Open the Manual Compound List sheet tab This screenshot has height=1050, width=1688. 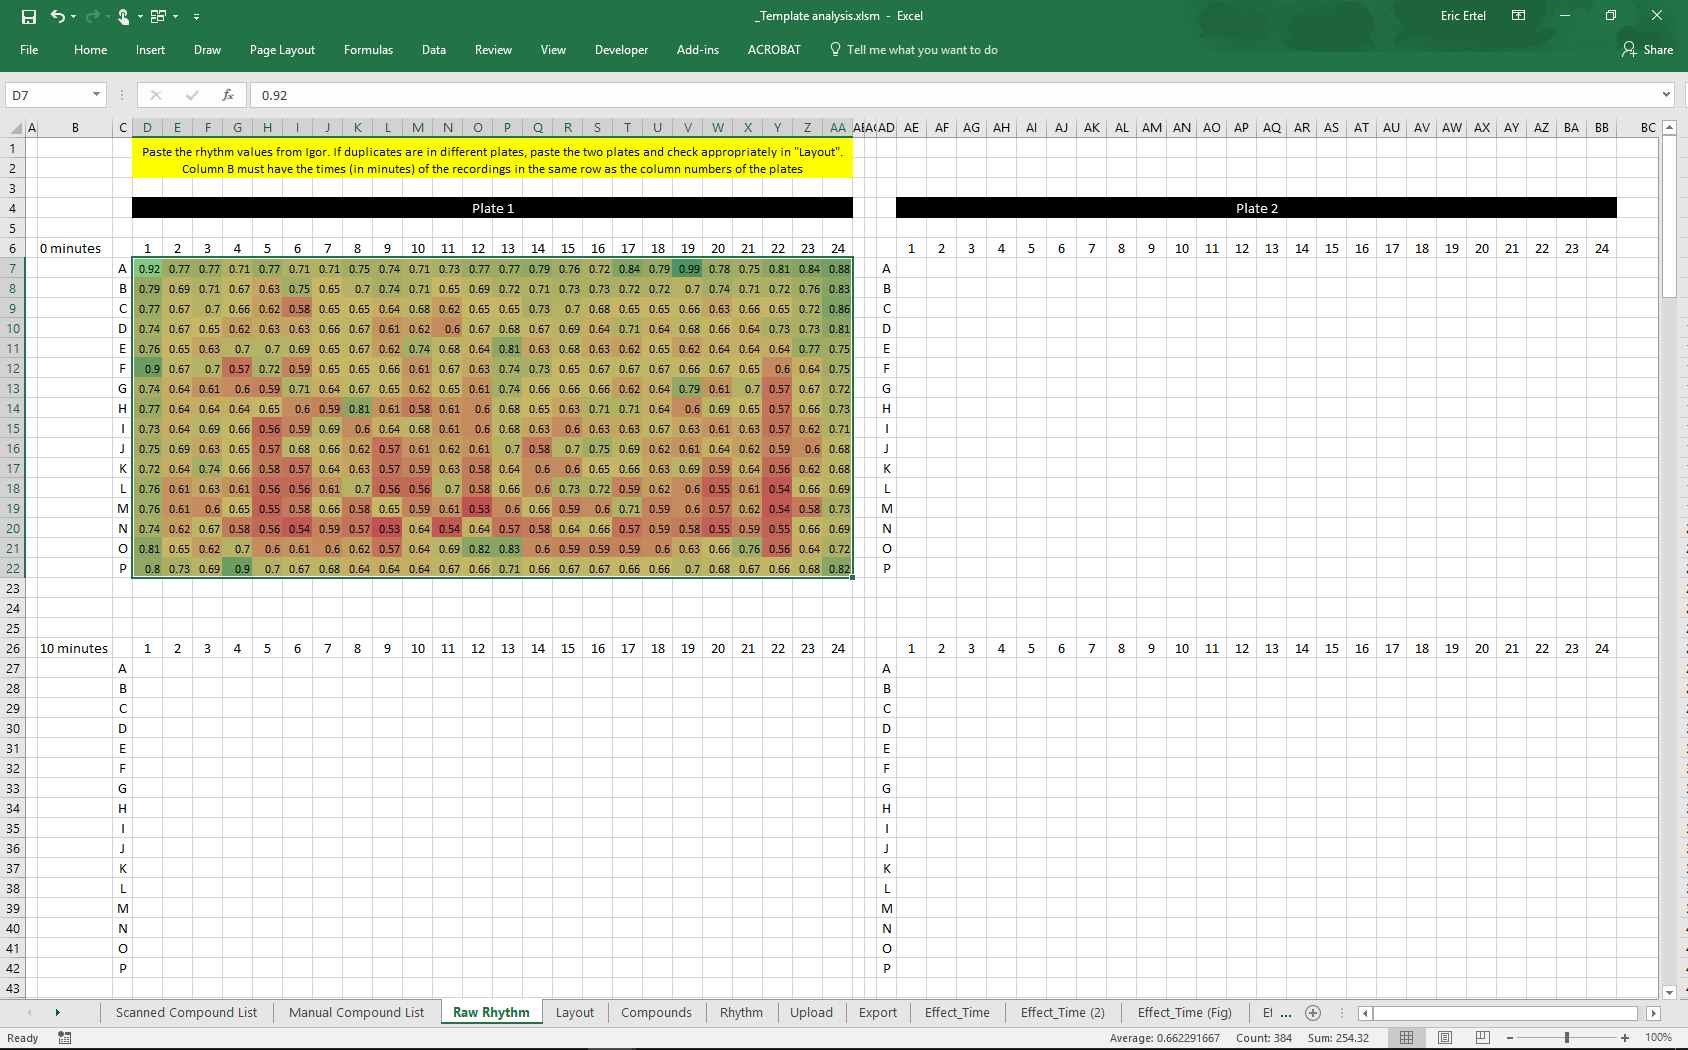[356, 1012]
